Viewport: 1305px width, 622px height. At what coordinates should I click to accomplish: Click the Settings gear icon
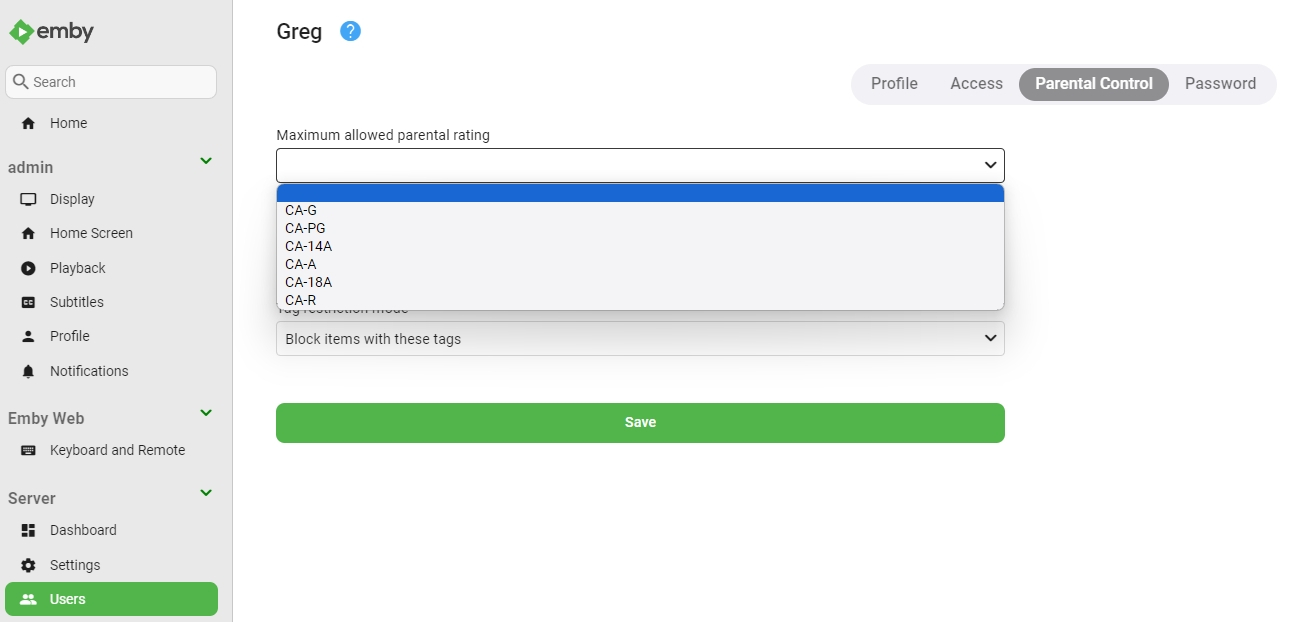click(28, 565)
